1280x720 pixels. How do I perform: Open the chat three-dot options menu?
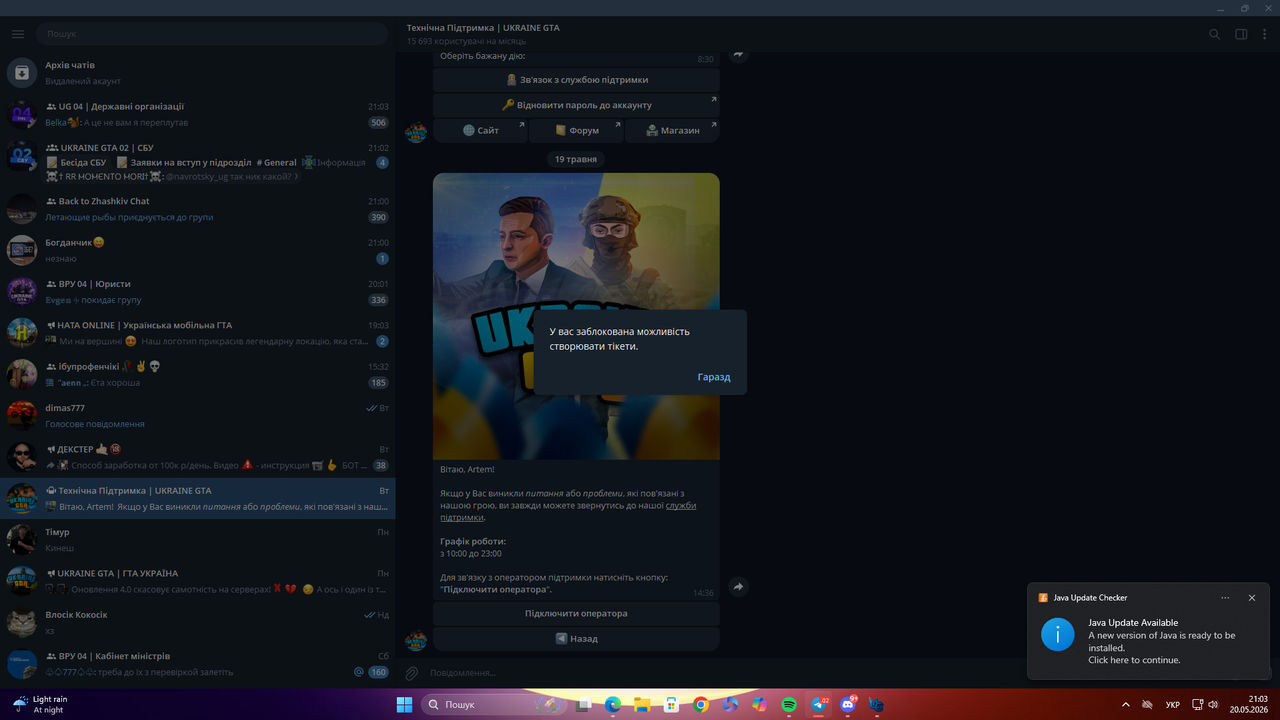click(1264, 34)
